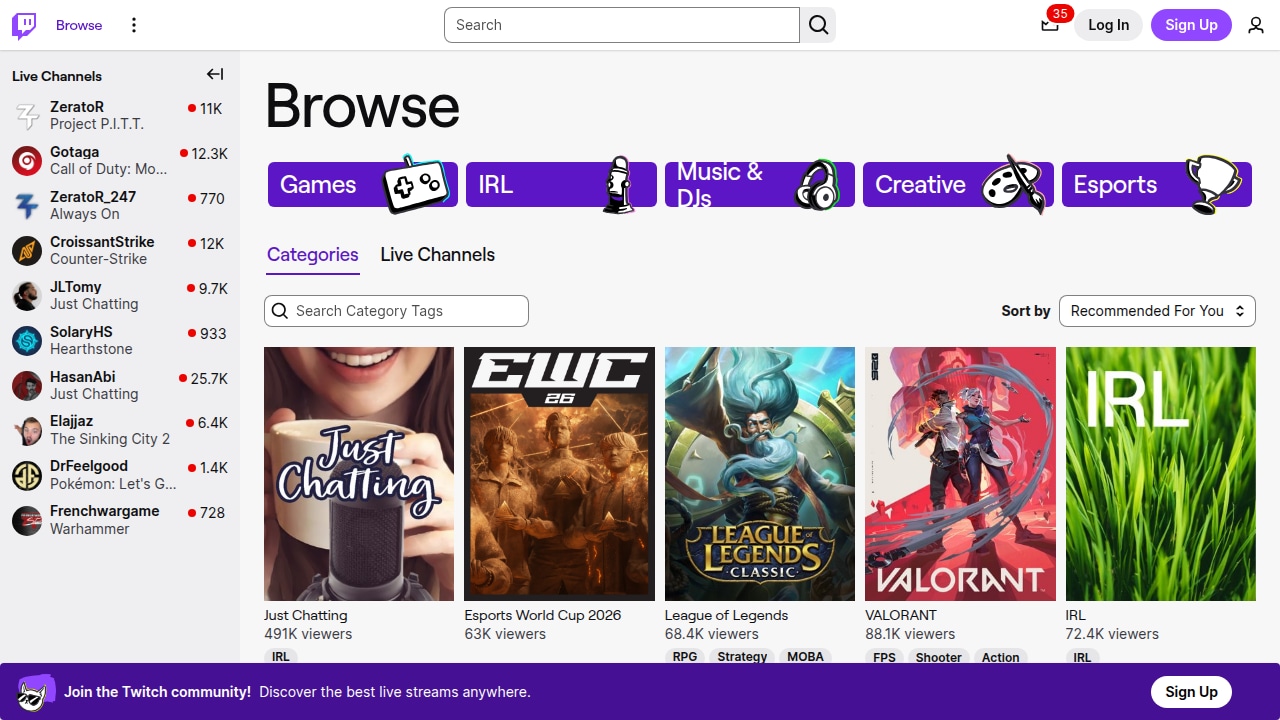Select the FPS tag under VALORANT
Screen dimensions: 1280x720
pos(884,657)
